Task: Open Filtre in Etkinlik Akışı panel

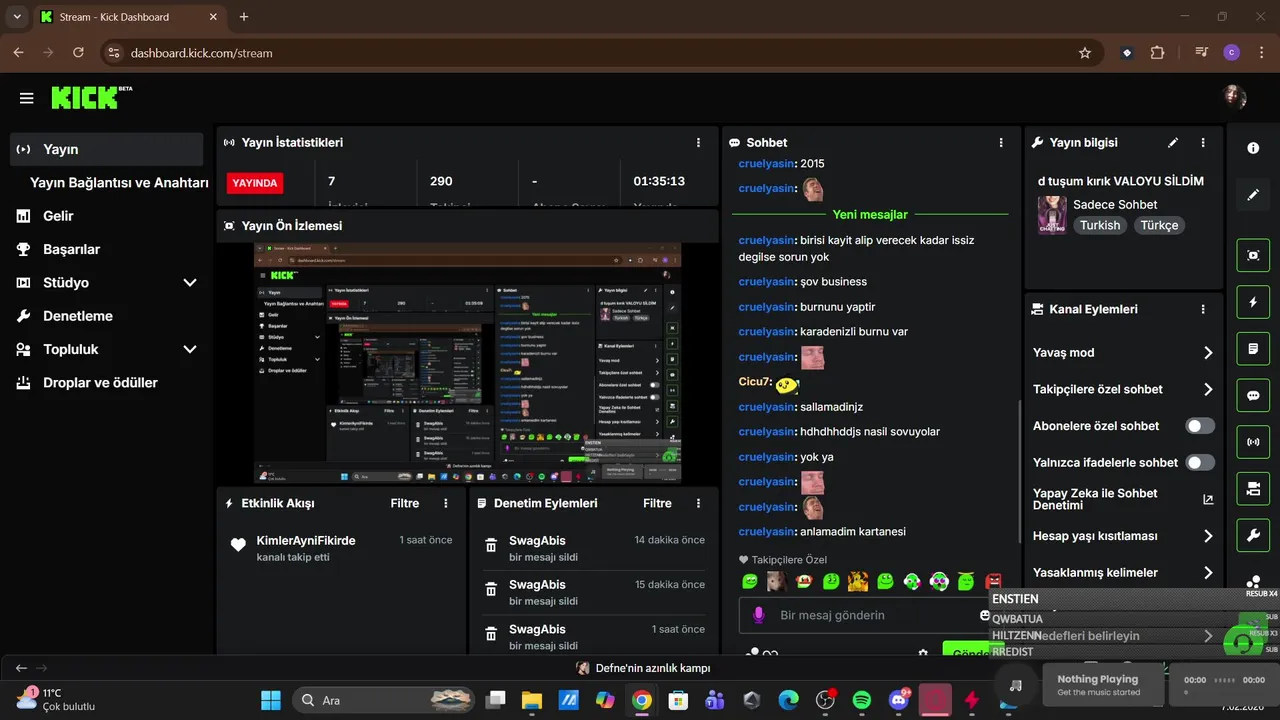Action: point(404,503)
